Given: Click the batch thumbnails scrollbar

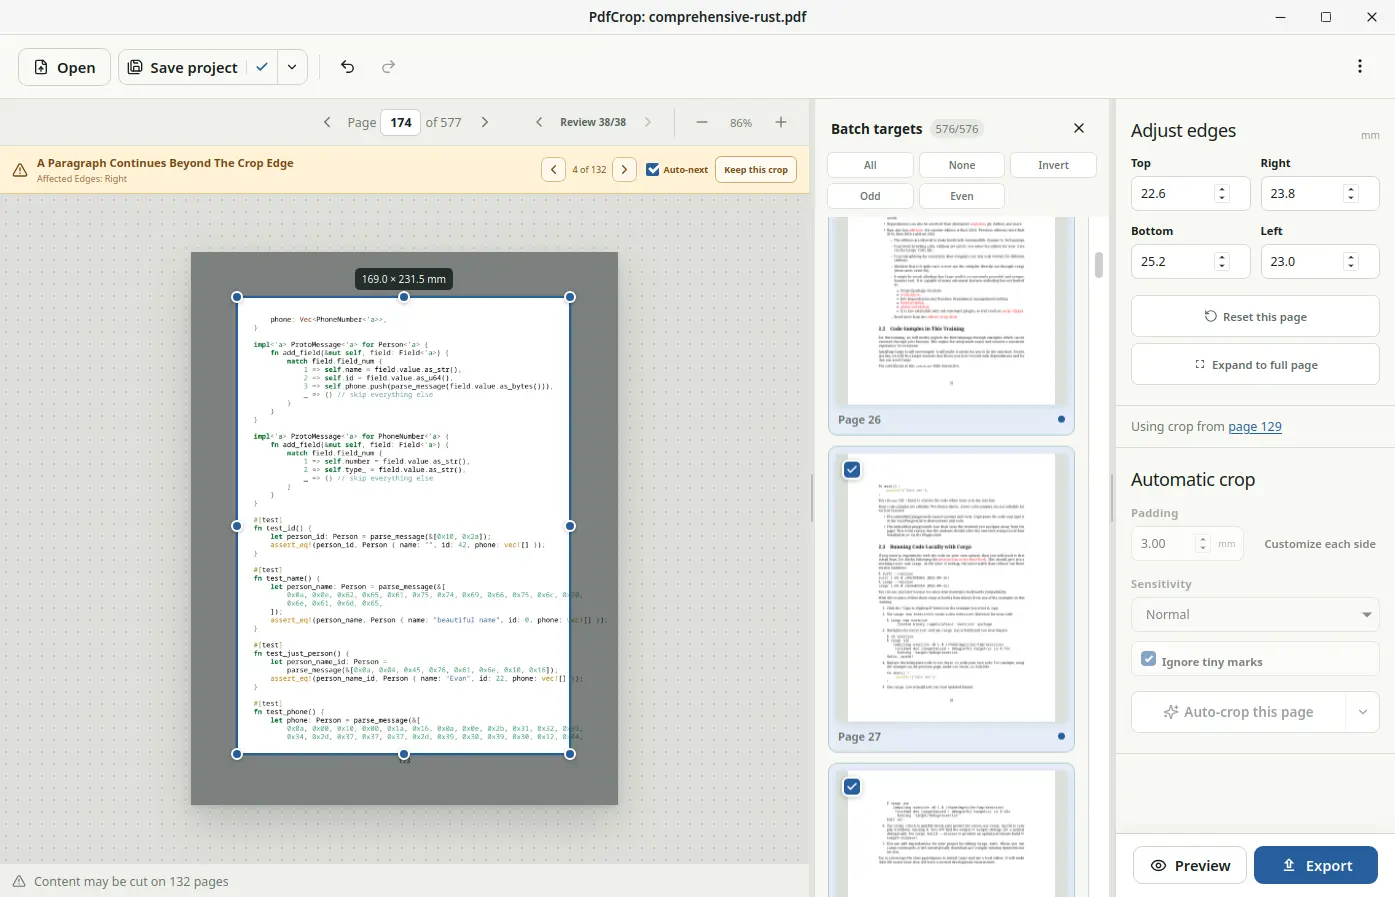Looking at the screenshot, I should (1099, 264).
